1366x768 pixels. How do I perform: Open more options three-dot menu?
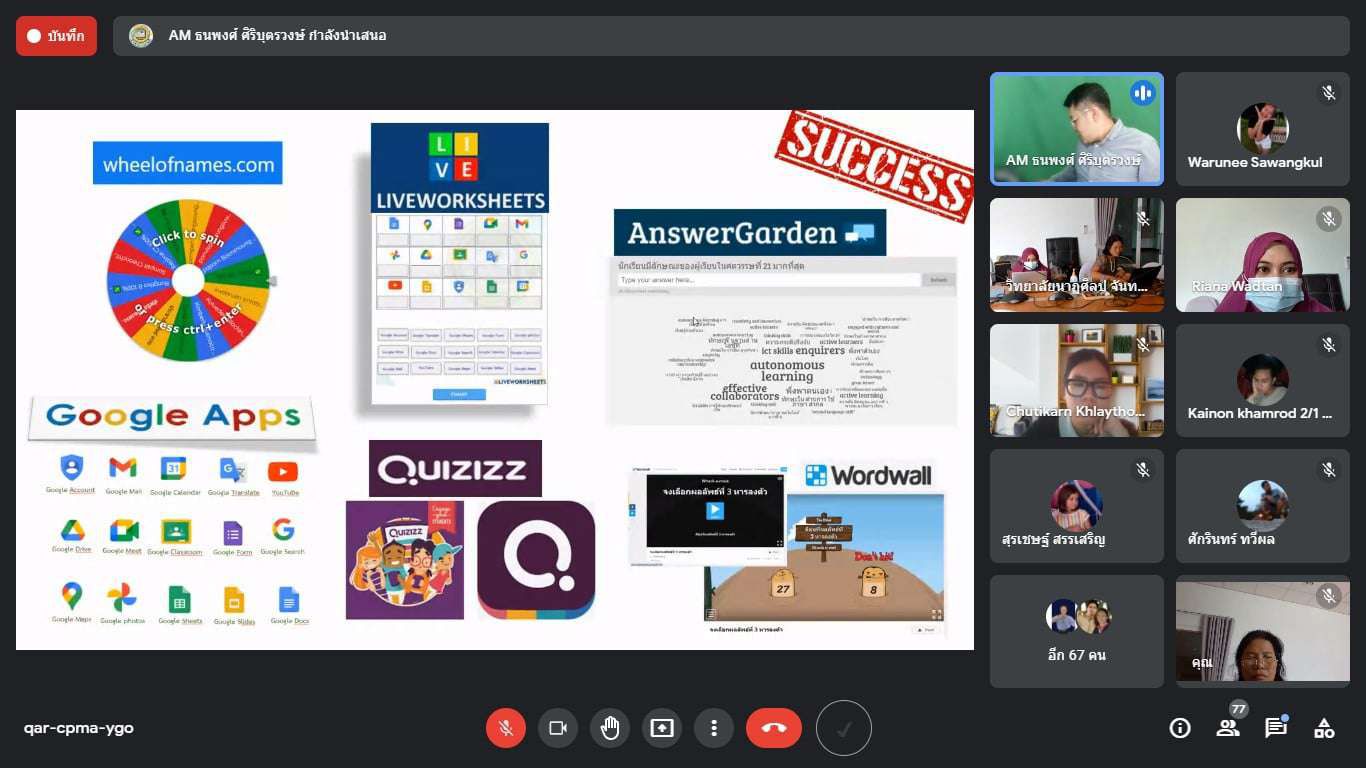pos(714,728)
